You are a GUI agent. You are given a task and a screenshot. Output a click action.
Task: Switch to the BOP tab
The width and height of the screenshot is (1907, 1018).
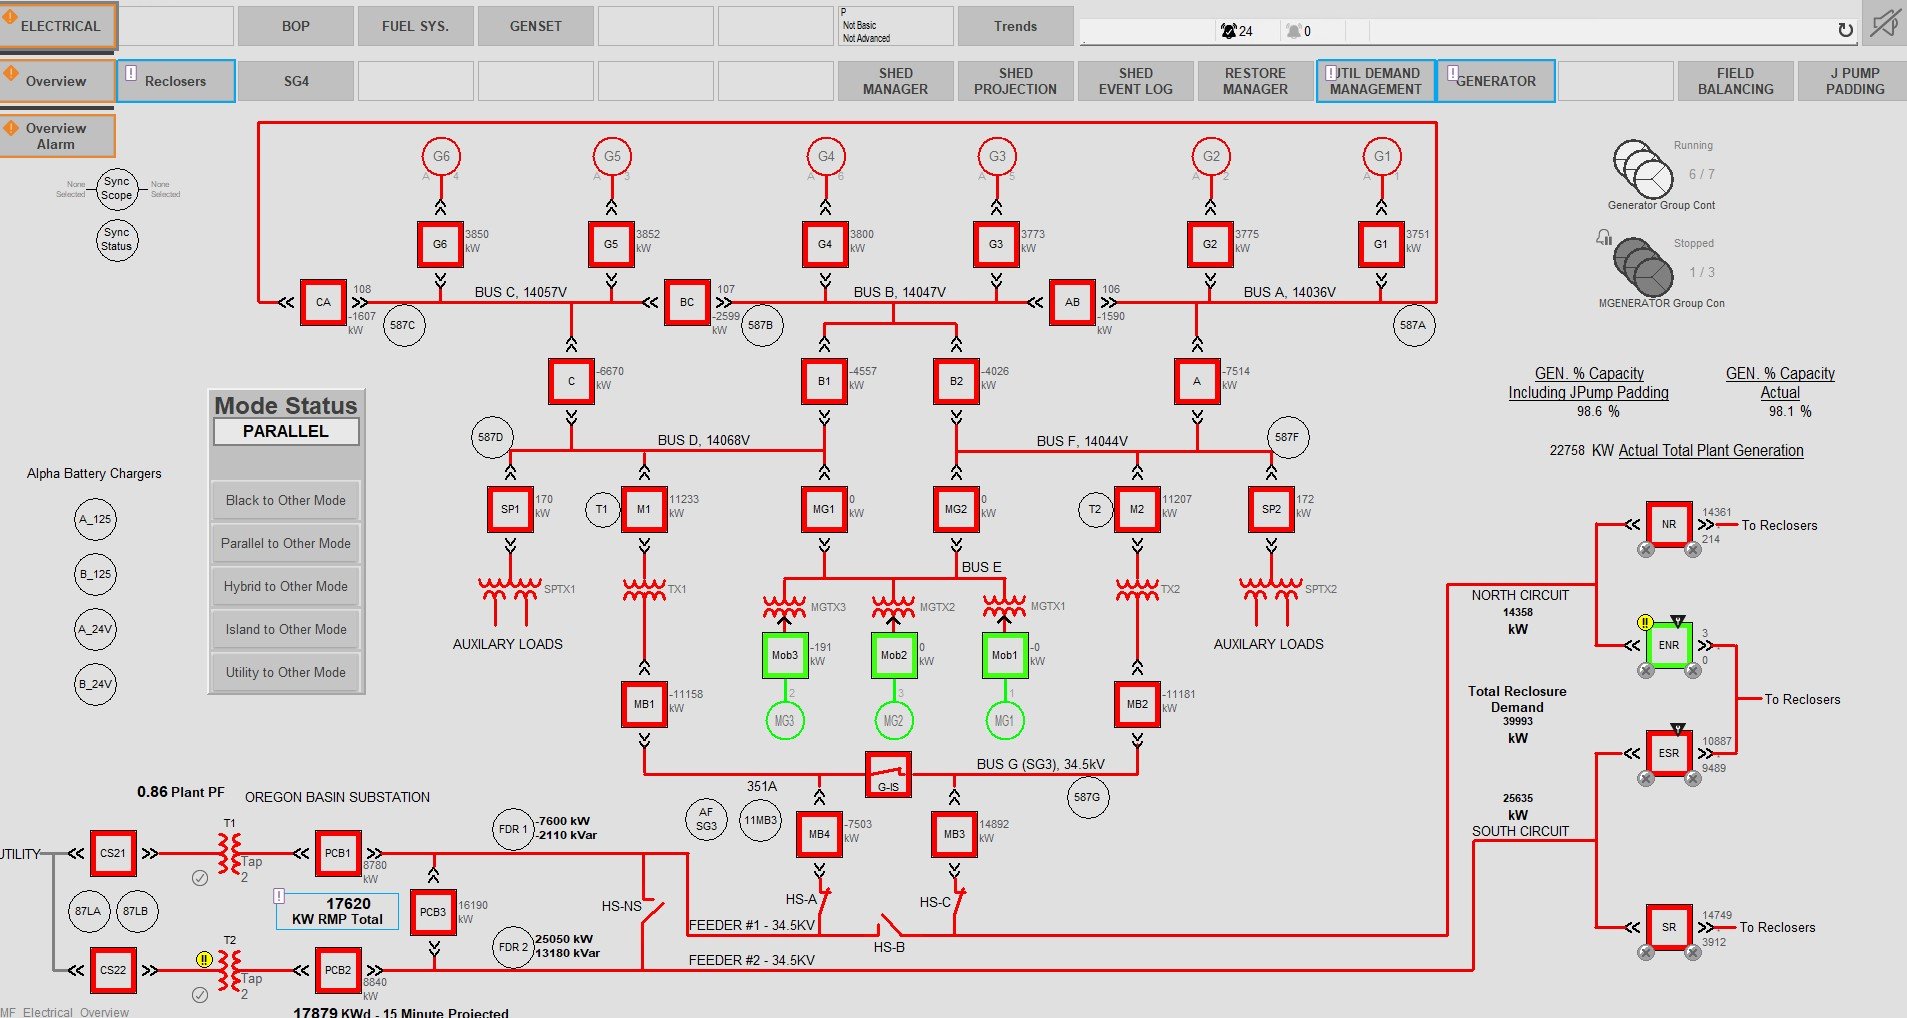296,26
